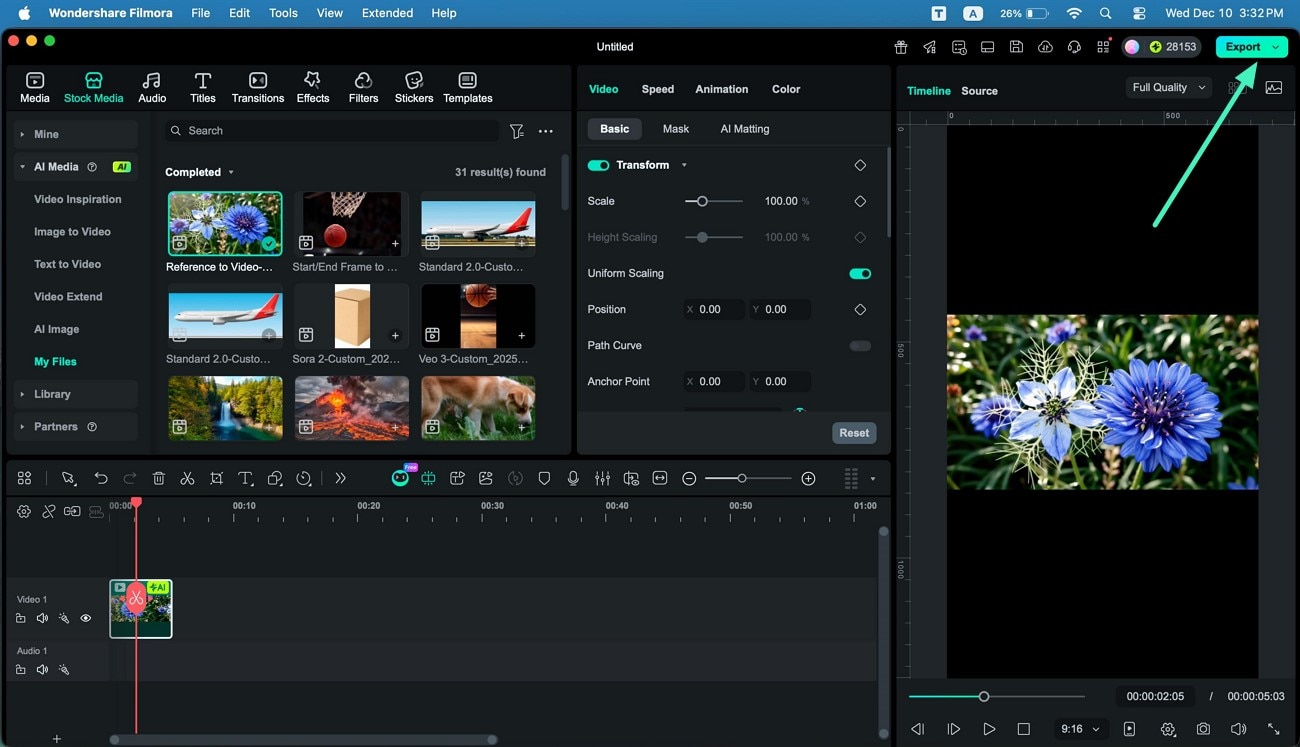Click the Undo icon above the timeline
Image resolution: width=1300 pixels, height=747 pixels.
pos(101,478)
